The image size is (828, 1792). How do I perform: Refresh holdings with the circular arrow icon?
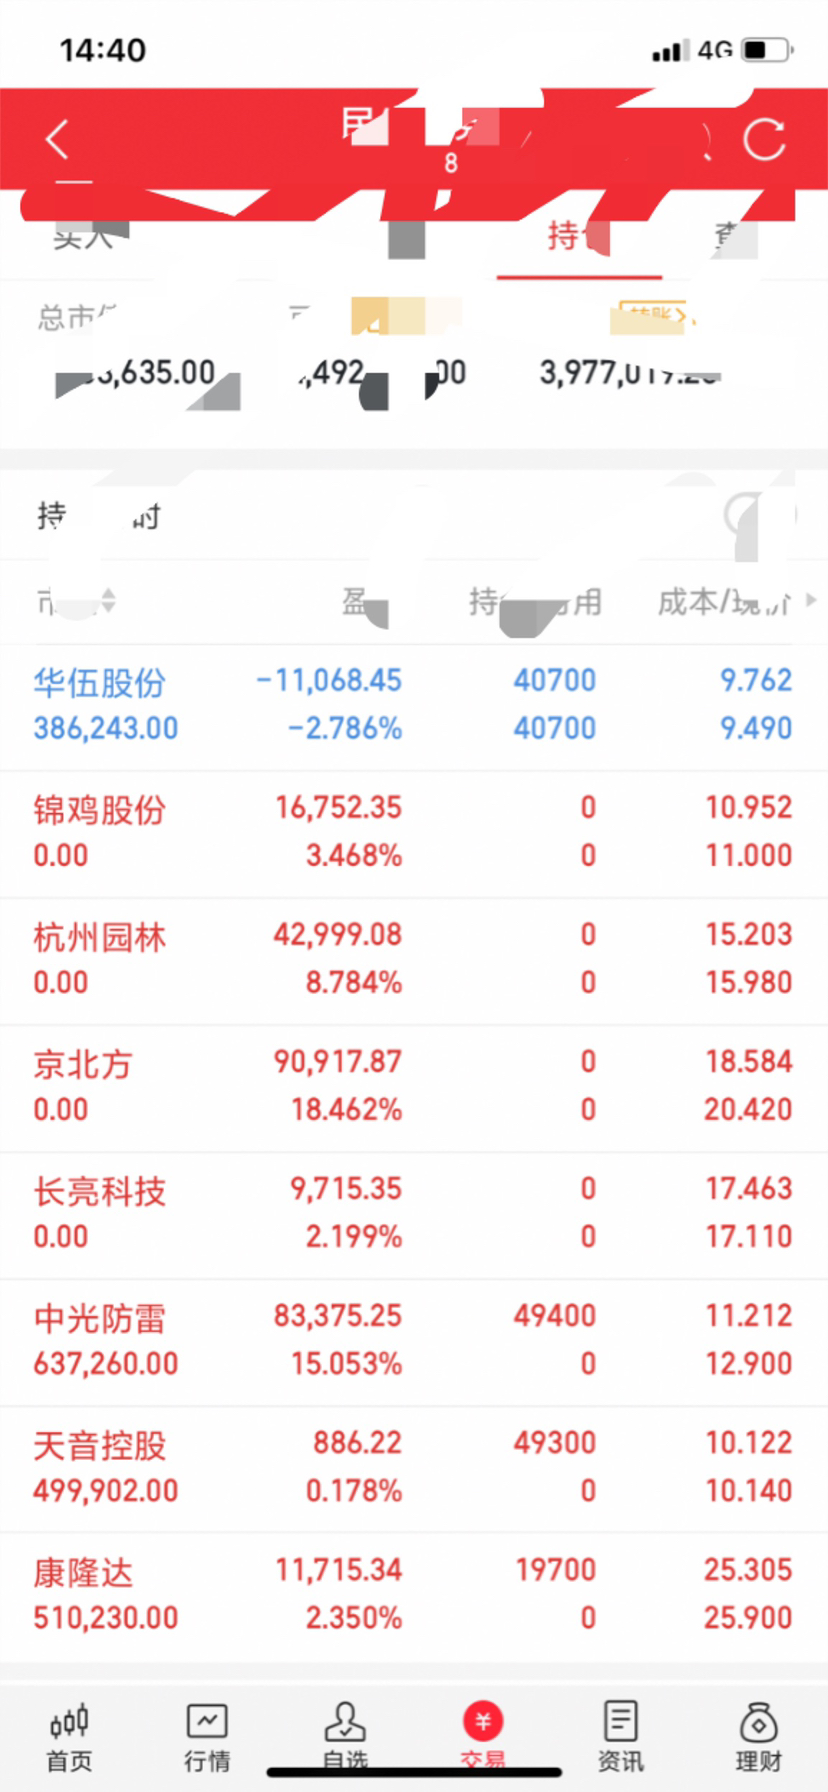(765, 140)
